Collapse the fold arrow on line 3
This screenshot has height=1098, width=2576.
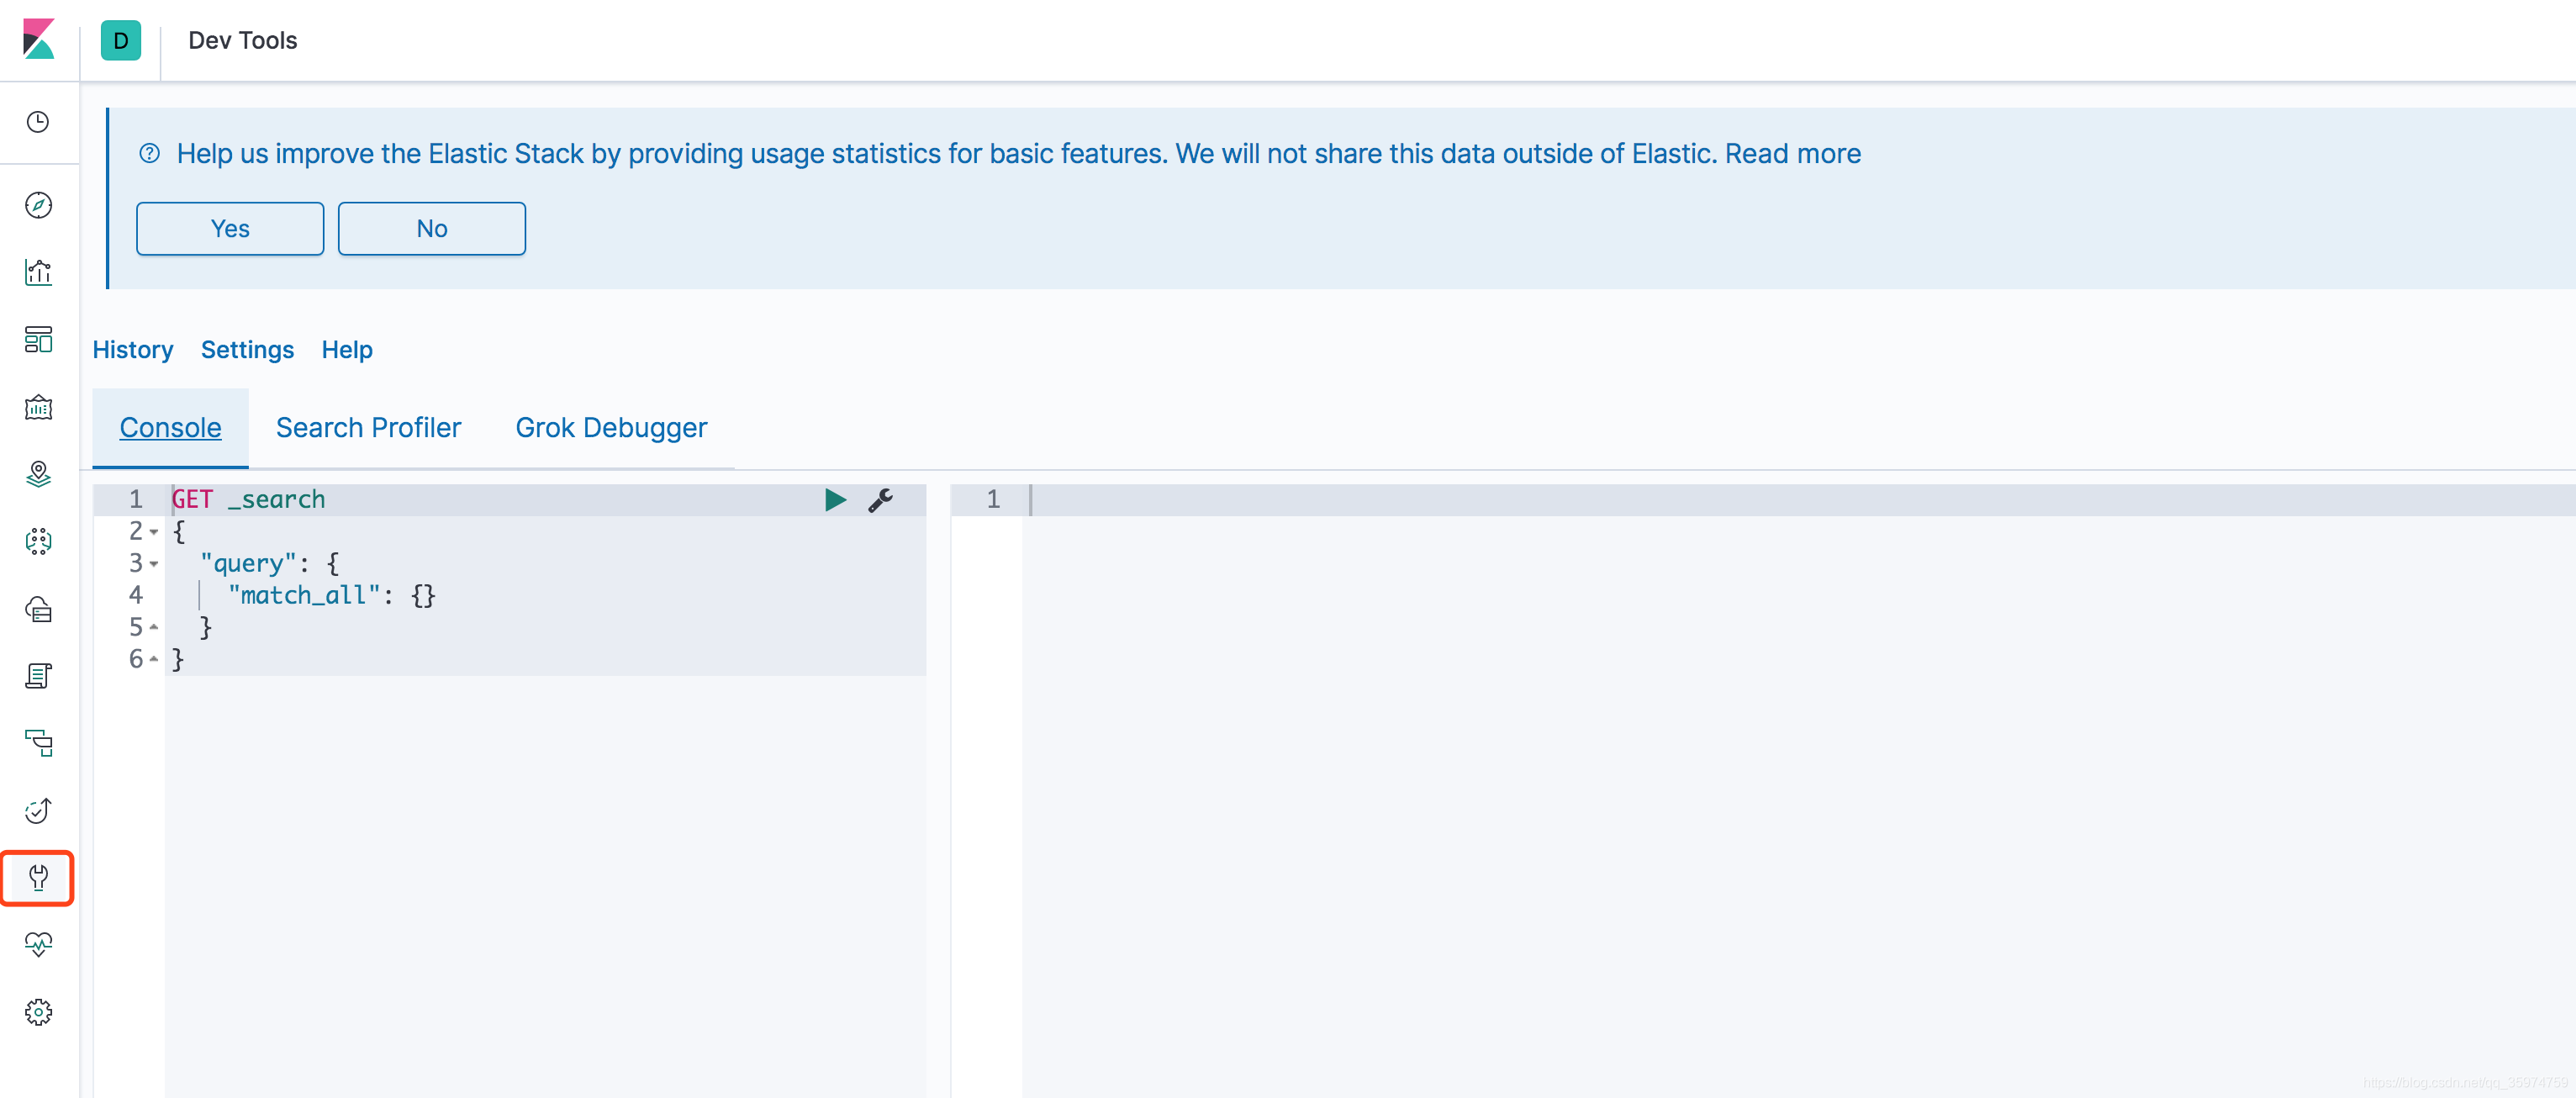point(154,564)
